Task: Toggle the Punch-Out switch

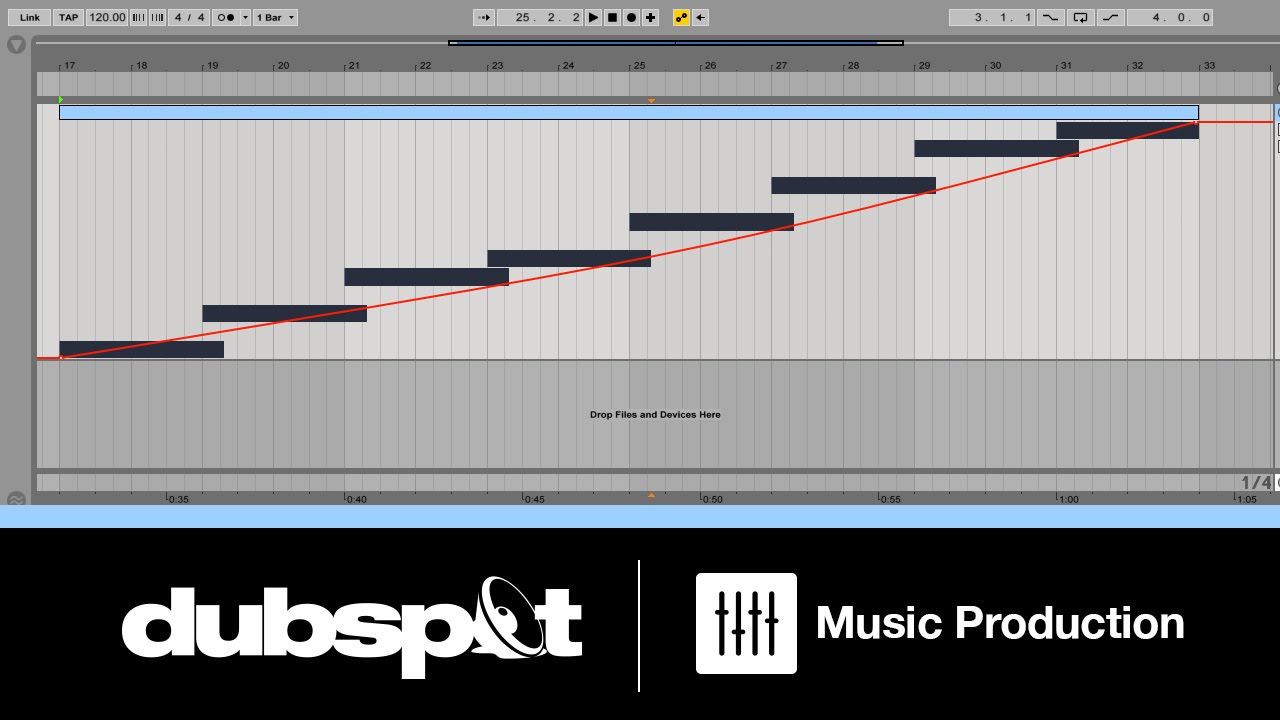Action: [x=1111, y=17]
